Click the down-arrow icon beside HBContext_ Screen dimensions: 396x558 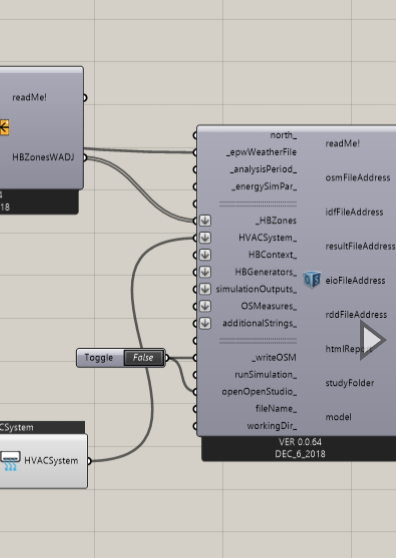coord(205,255)
